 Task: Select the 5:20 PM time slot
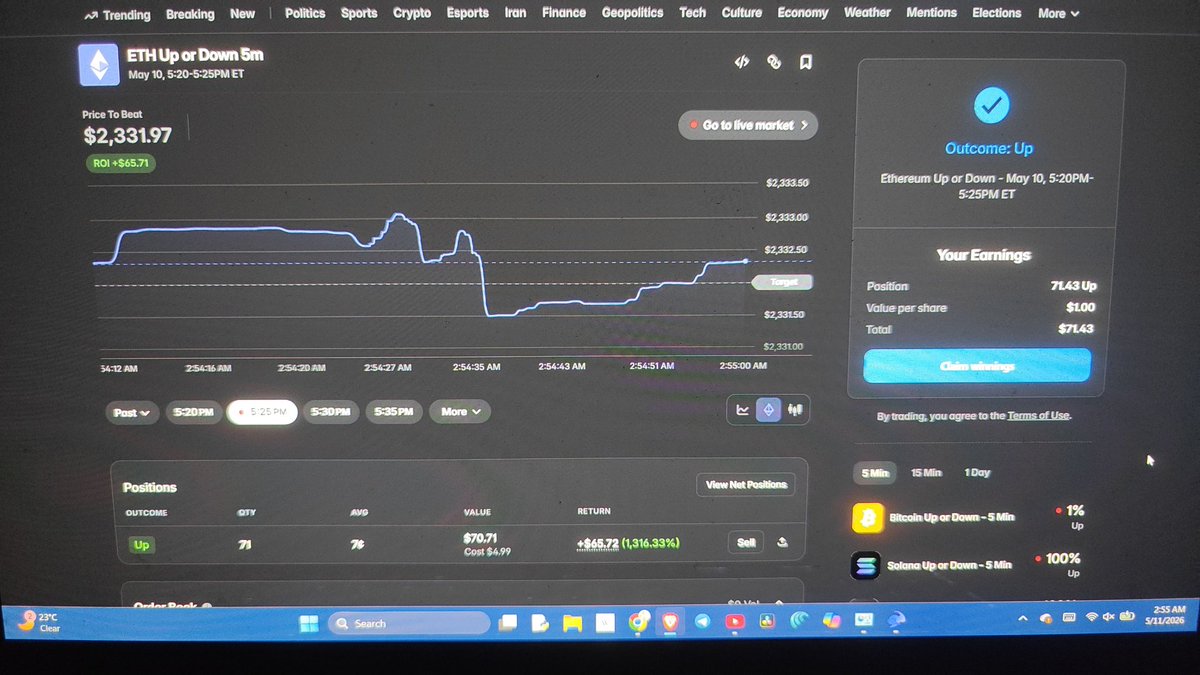[192, 412]
